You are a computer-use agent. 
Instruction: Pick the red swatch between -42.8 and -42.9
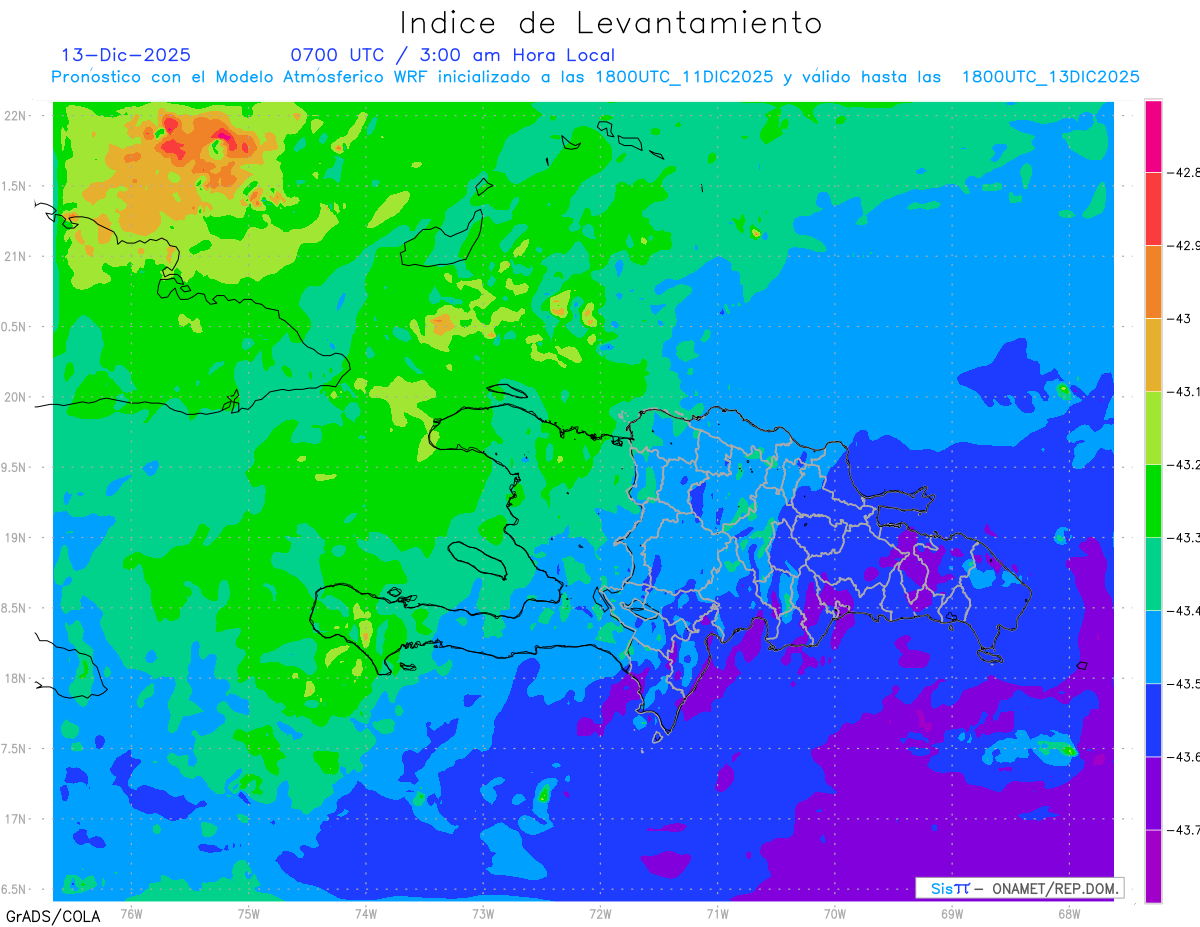click(x=1153, y=209)
